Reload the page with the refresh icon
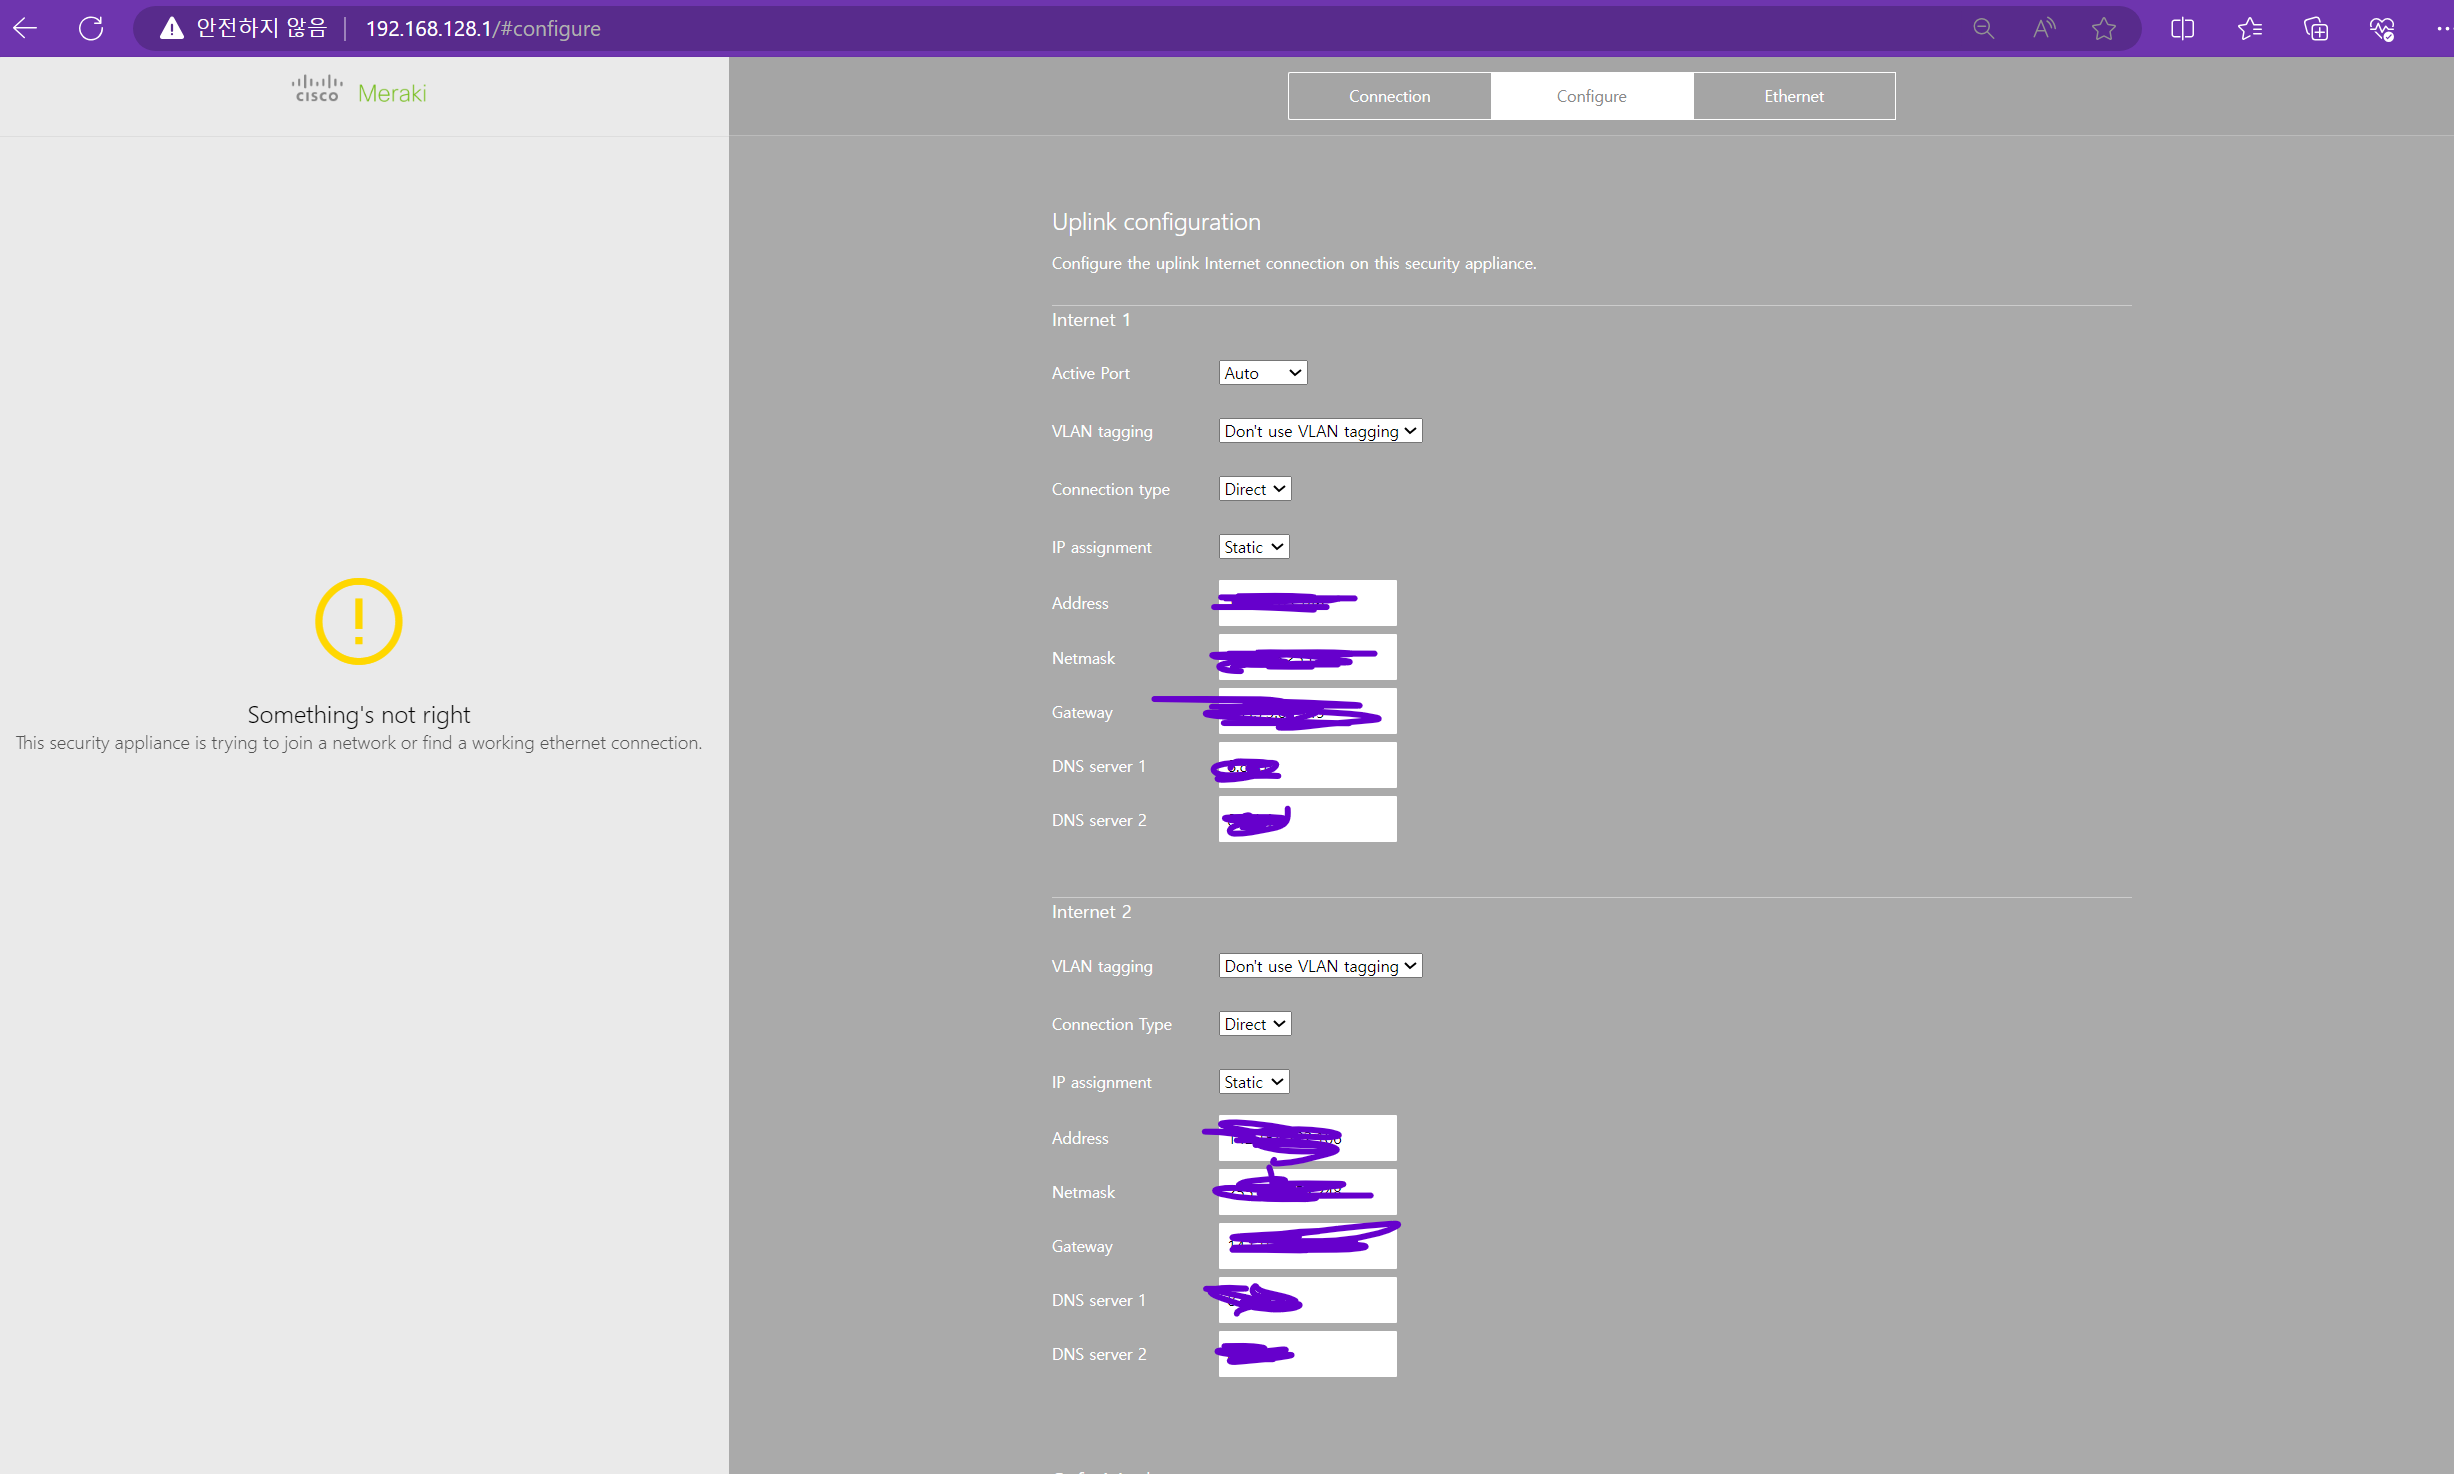Screen dimensions: 2454x1474 [x=90, y=28]
